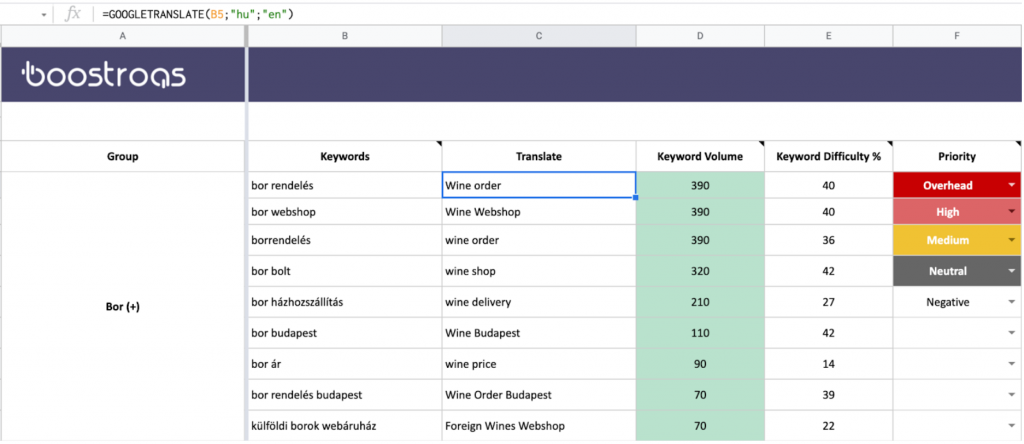
Task: Select the difficulty cell showing 14
Action: click(828, 364)
